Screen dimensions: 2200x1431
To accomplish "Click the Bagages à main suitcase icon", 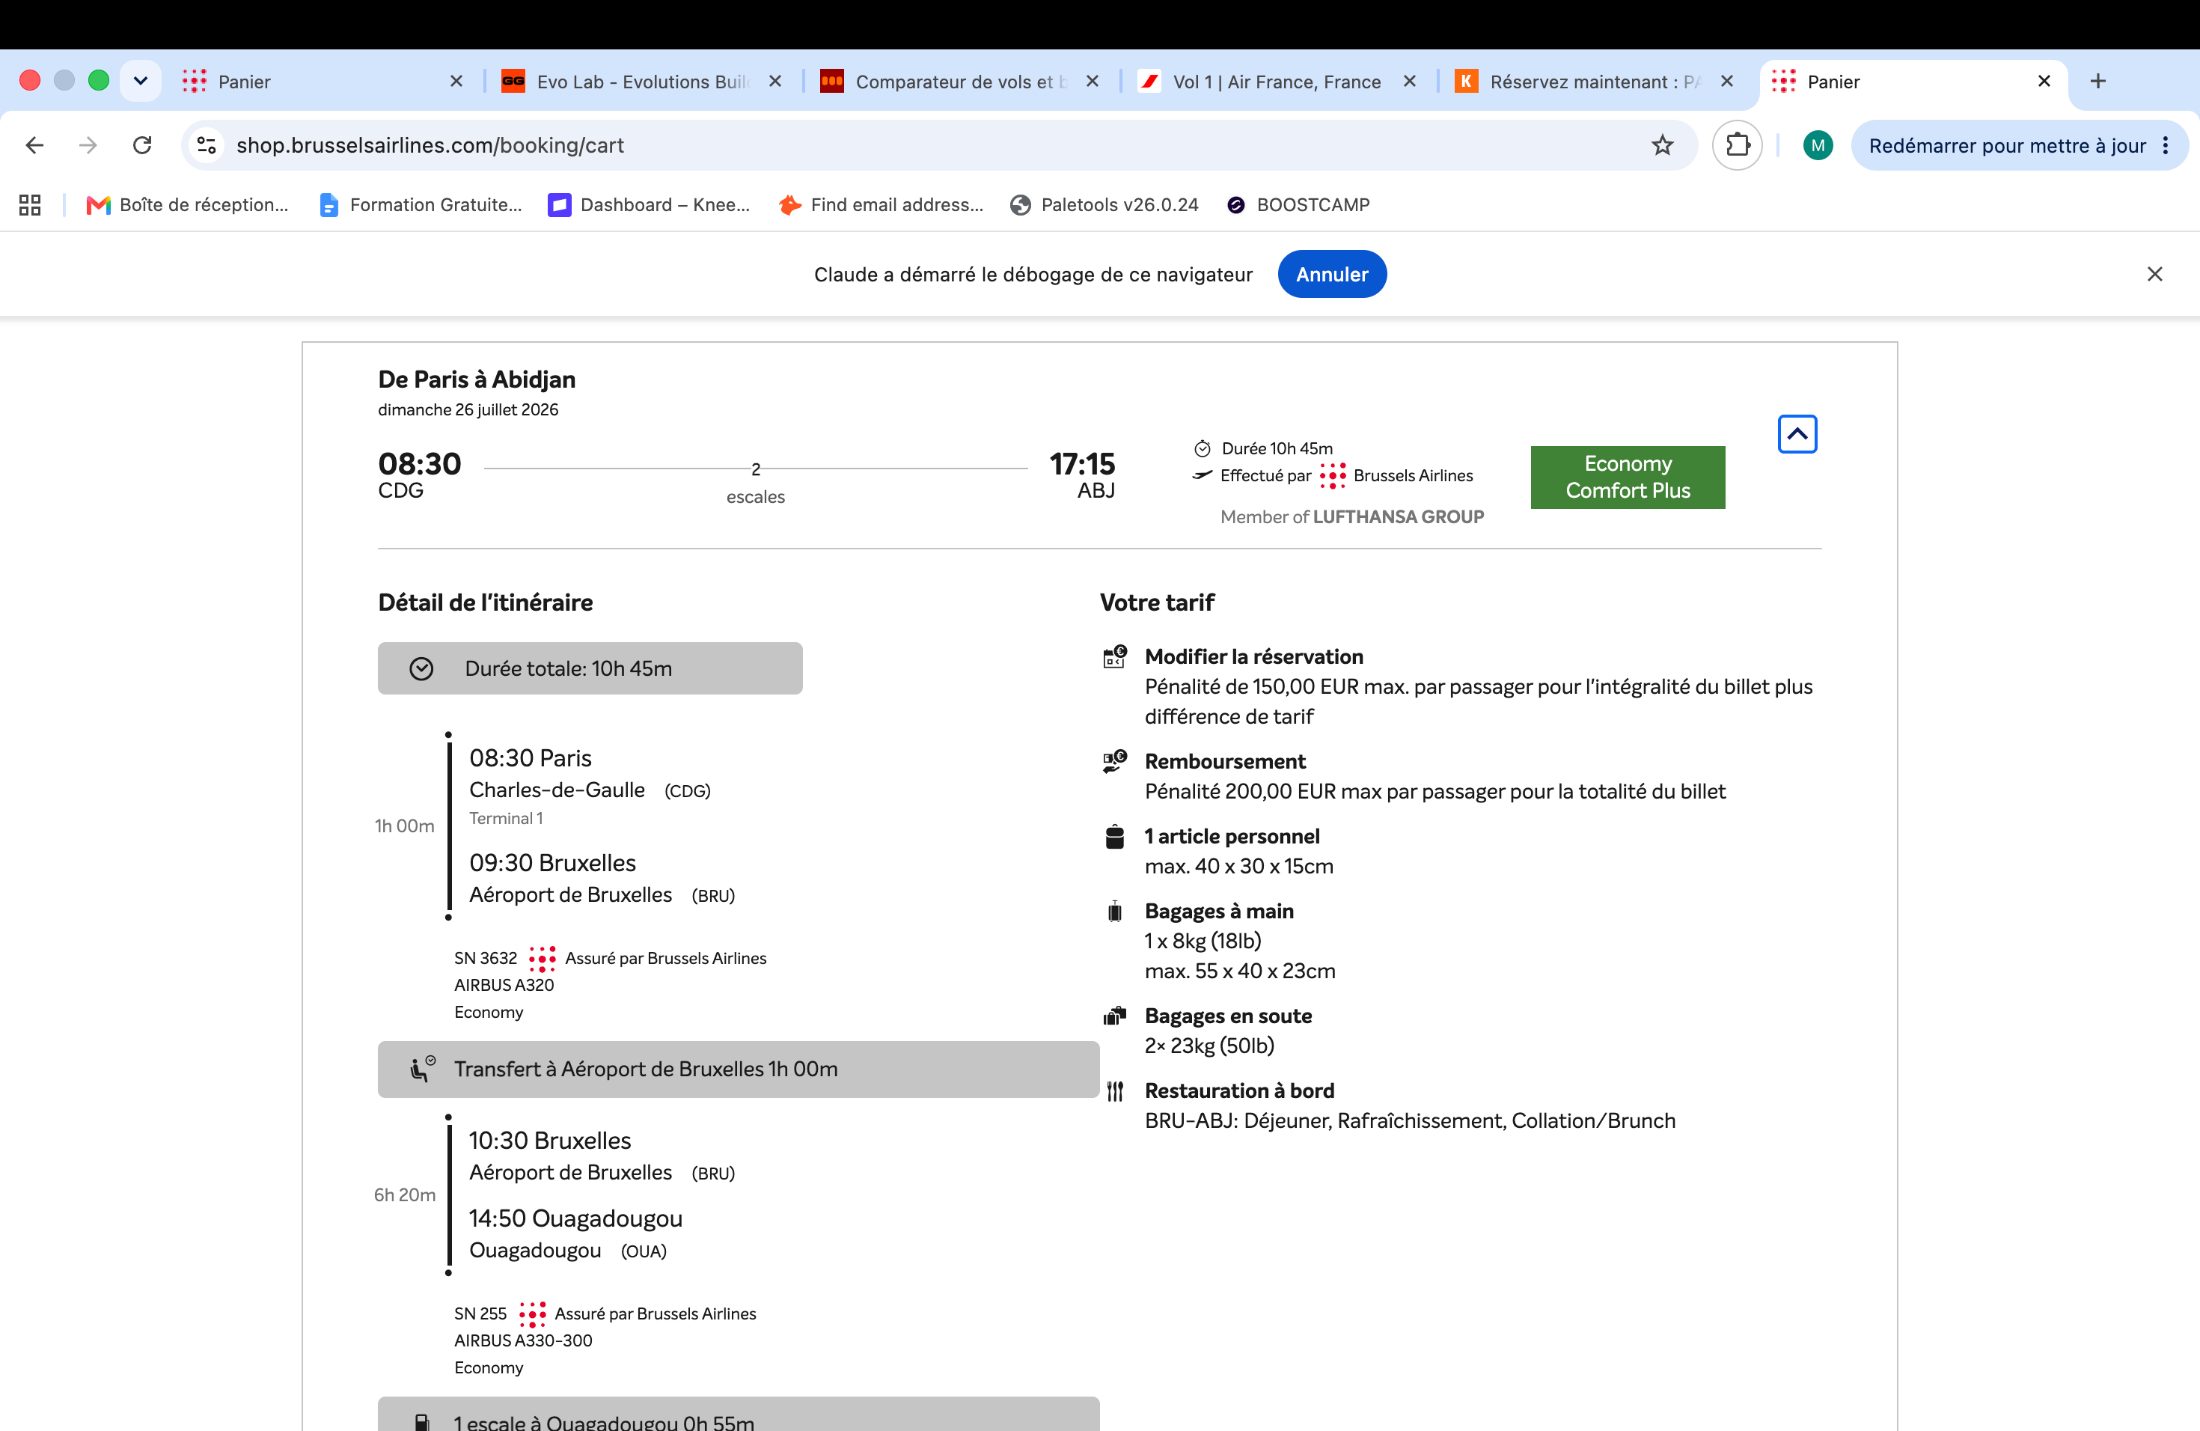I will [x=1115, y=911].
